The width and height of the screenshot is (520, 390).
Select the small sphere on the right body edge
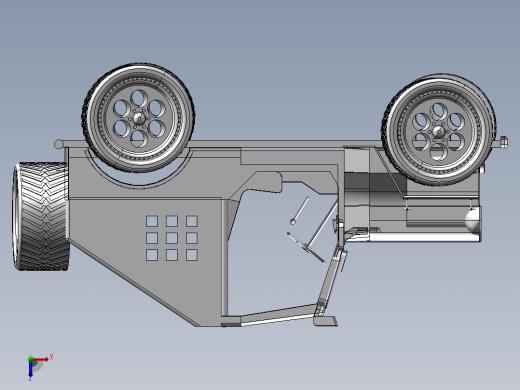[x=473, y=220]
